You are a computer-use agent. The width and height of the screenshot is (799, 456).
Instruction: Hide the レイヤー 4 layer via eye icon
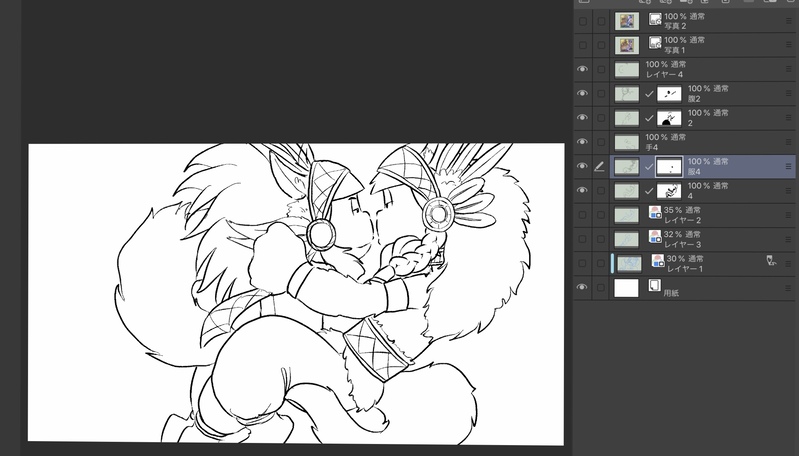tap(582, 69)
